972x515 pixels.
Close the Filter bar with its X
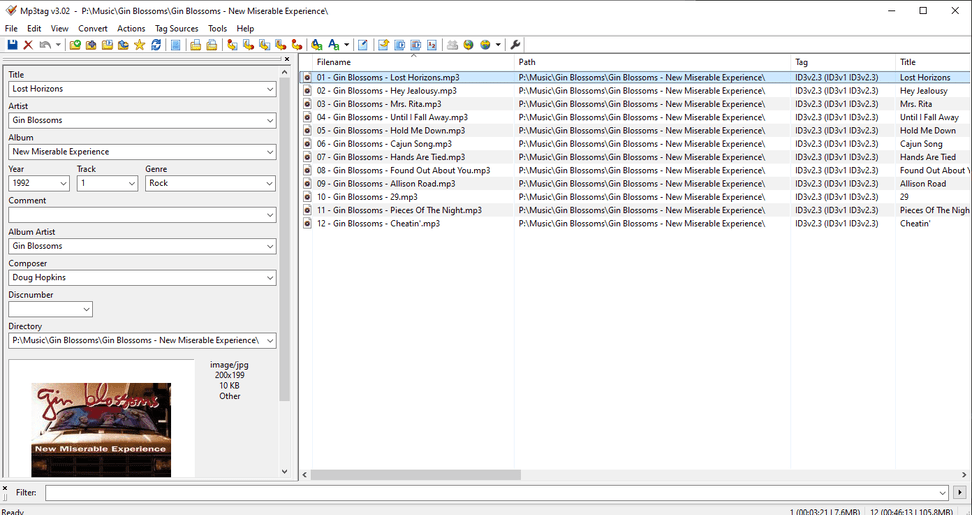click(5, 488)
